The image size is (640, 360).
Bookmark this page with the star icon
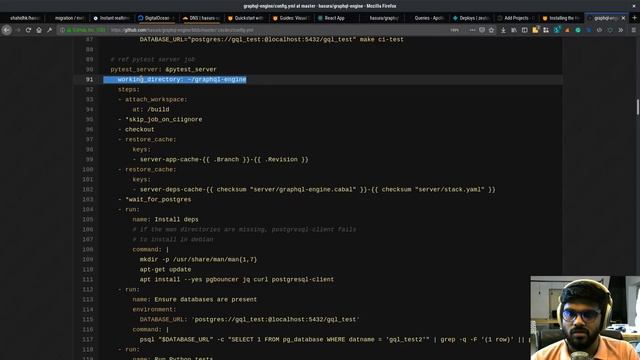tap(491, 30)
